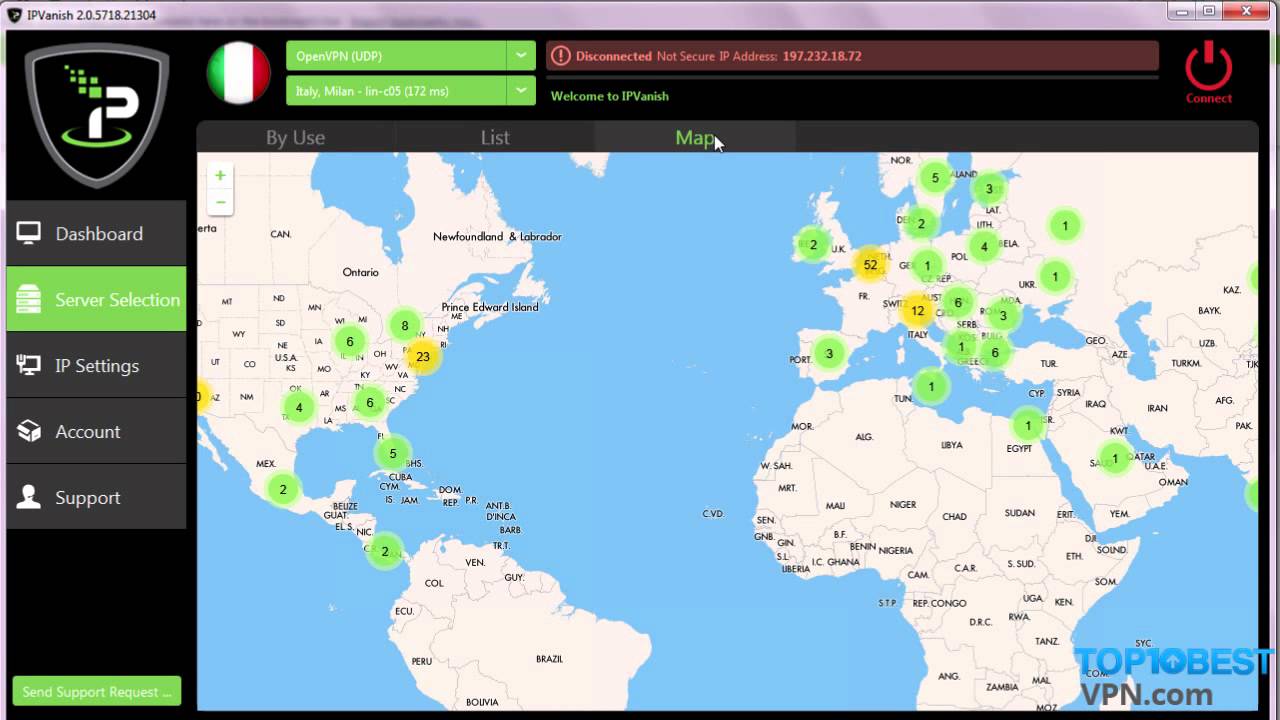Select the 1-server marker near Tunisia

(x=931, y=386)
